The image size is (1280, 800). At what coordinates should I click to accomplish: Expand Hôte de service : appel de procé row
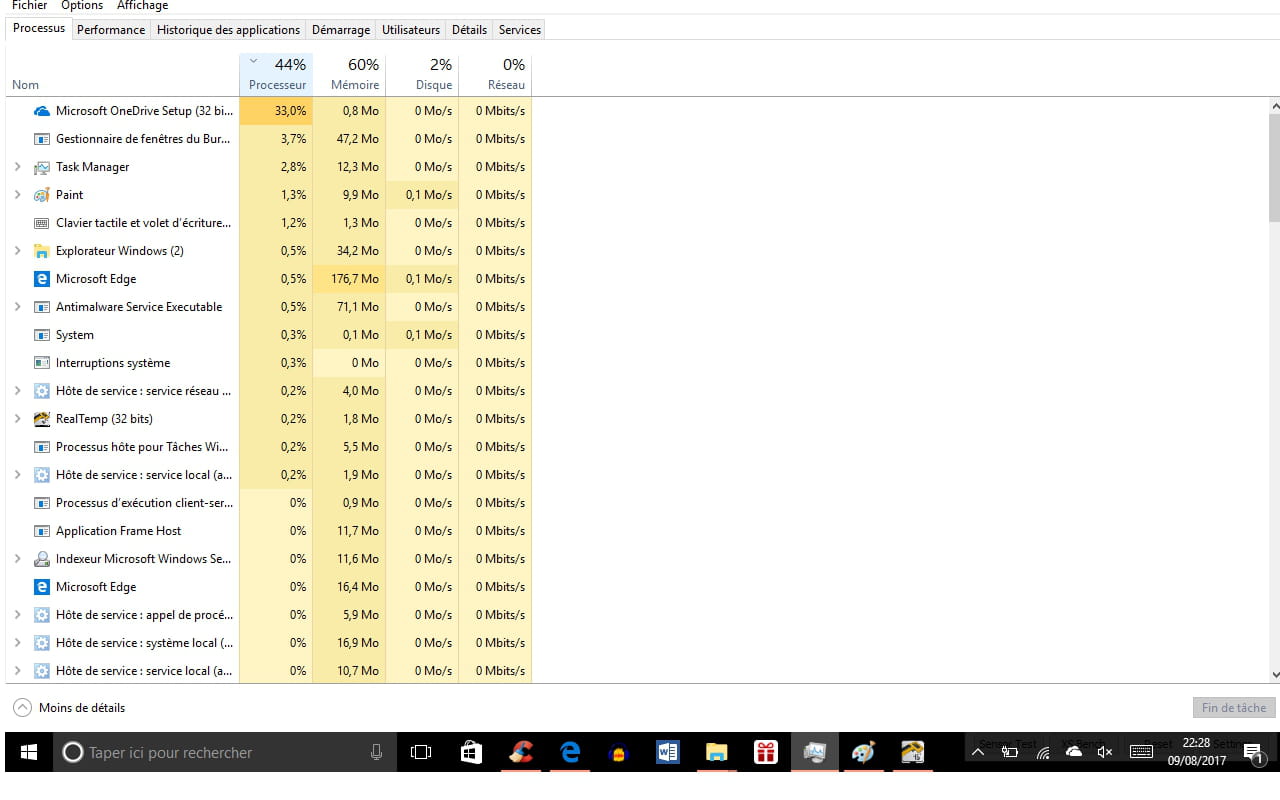(18, 615)
